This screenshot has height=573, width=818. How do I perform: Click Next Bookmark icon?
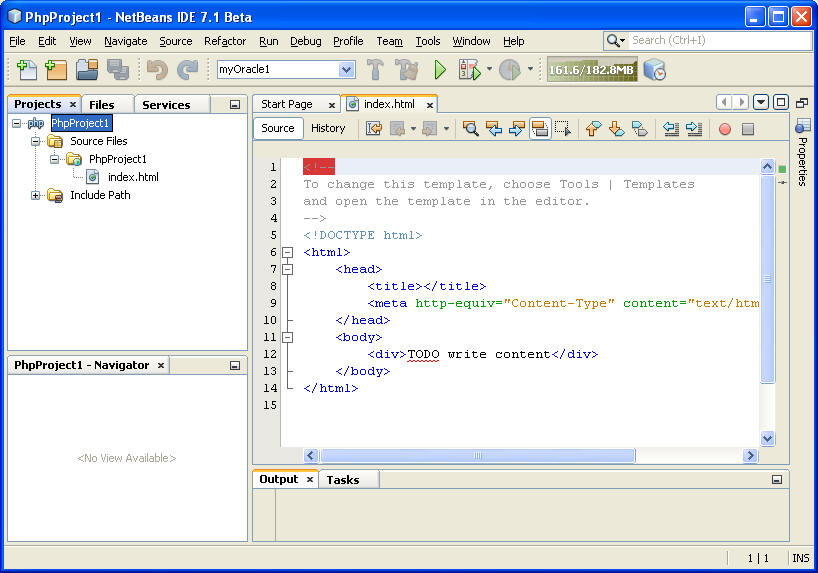617,128
